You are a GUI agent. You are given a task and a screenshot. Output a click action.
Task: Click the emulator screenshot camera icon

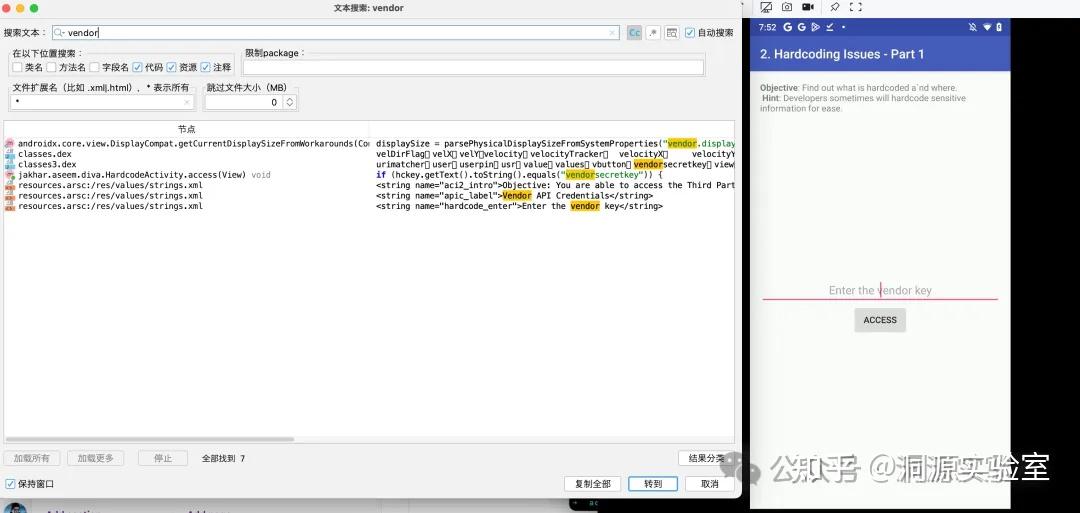click(x=787, y=7)
